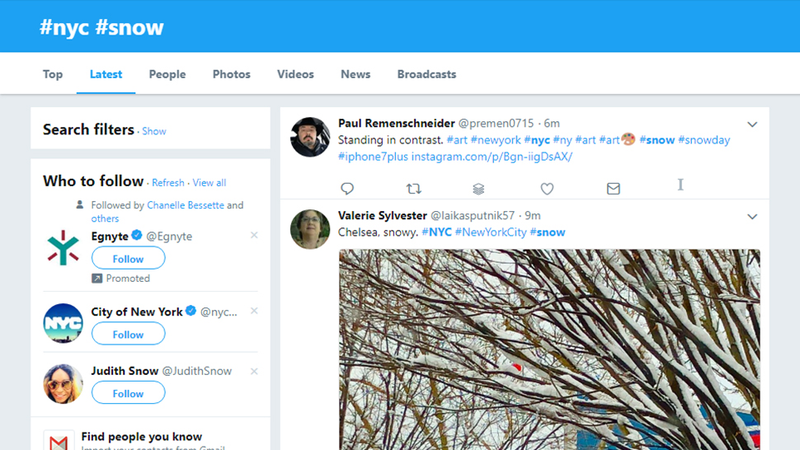Go to the News tab
The image size is (800, 450).
coord(356,74)
